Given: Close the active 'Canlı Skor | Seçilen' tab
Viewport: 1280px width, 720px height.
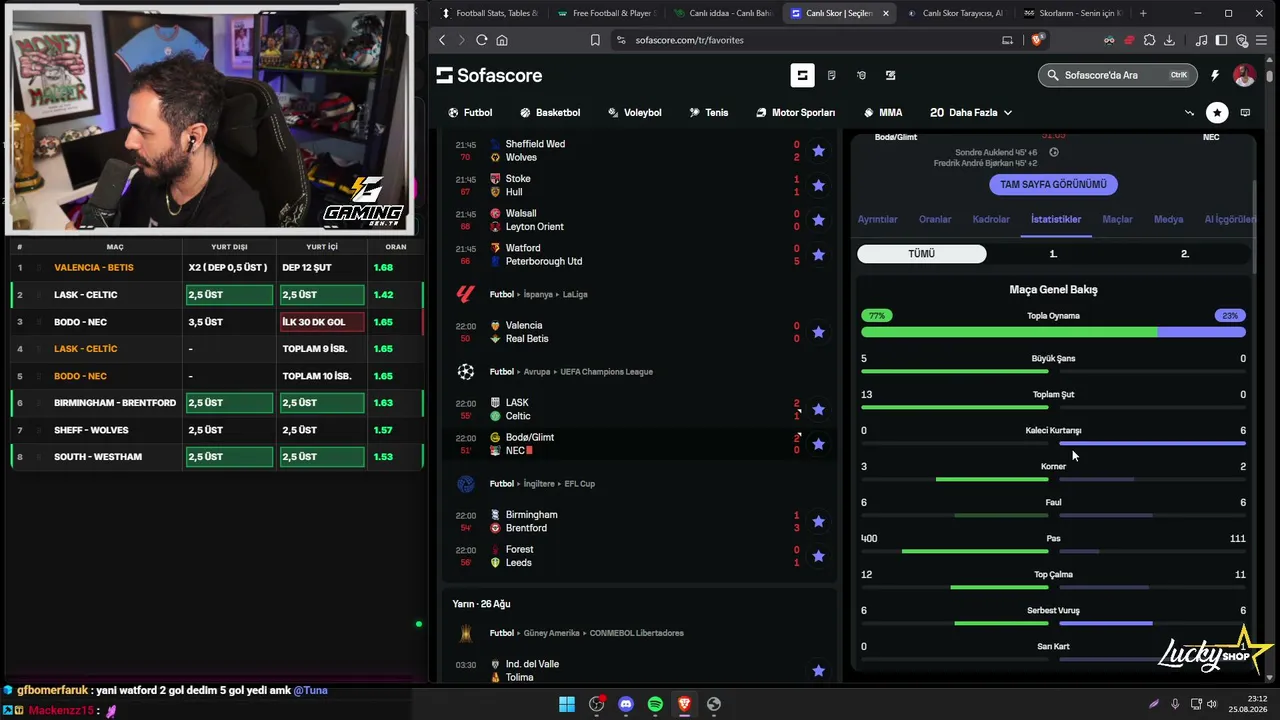Looking at the screenshot, I should click(885, 13).
